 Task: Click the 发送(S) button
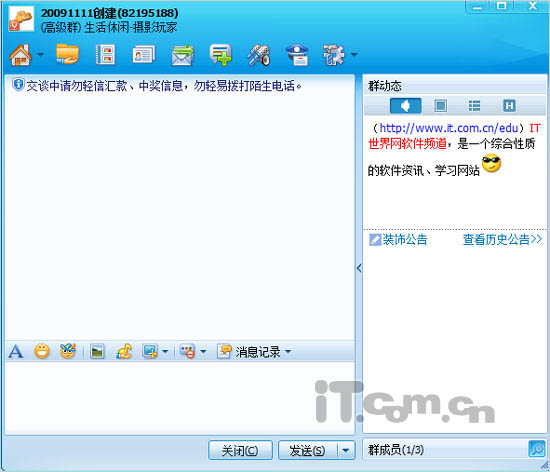[x=307, y=450]
